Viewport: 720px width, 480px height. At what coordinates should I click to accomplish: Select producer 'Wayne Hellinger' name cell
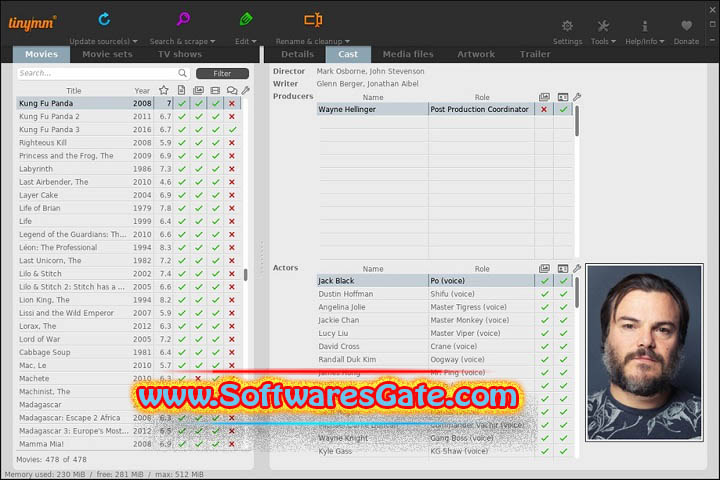[x=372, y=109]
